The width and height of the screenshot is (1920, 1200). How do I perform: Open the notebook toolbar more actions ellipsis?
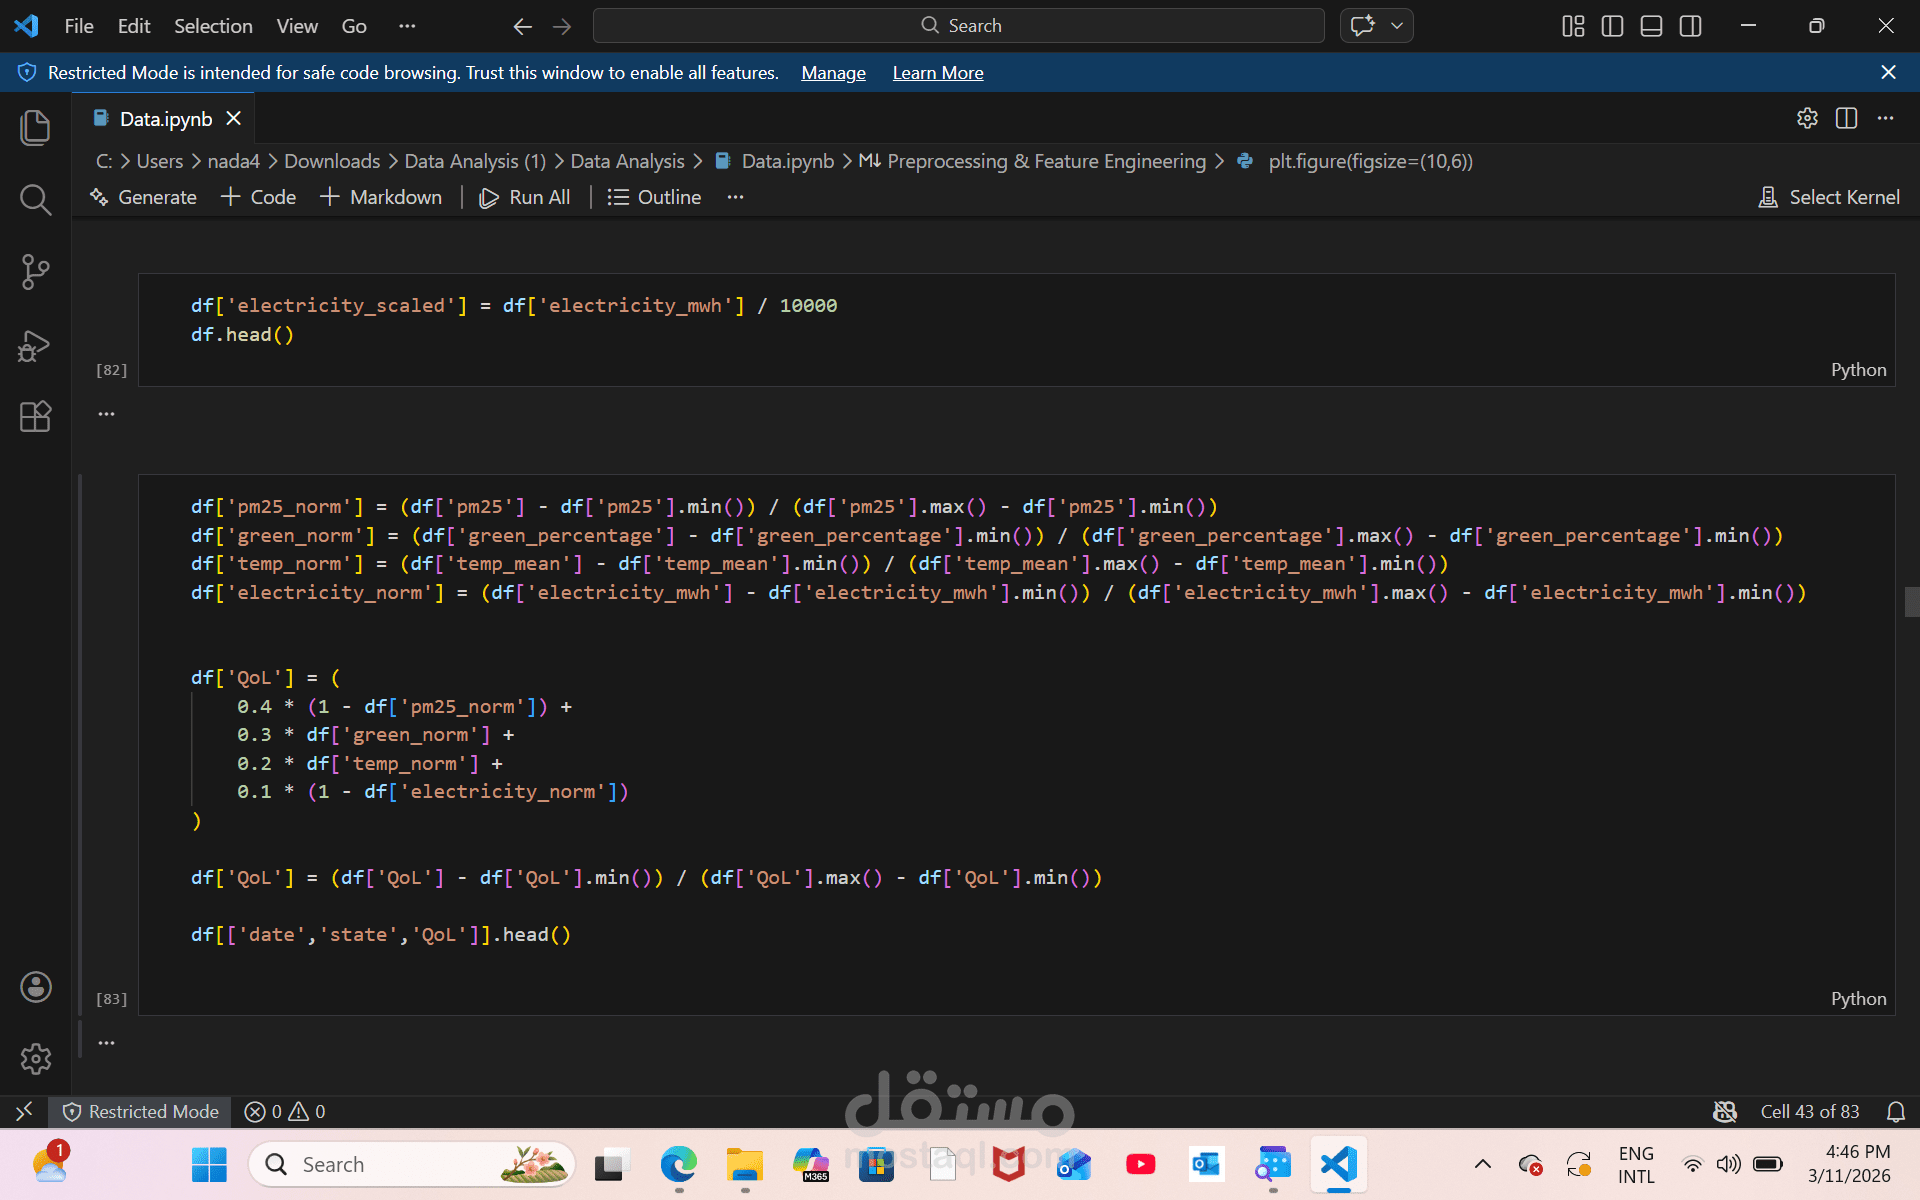(x=735, y=197)
